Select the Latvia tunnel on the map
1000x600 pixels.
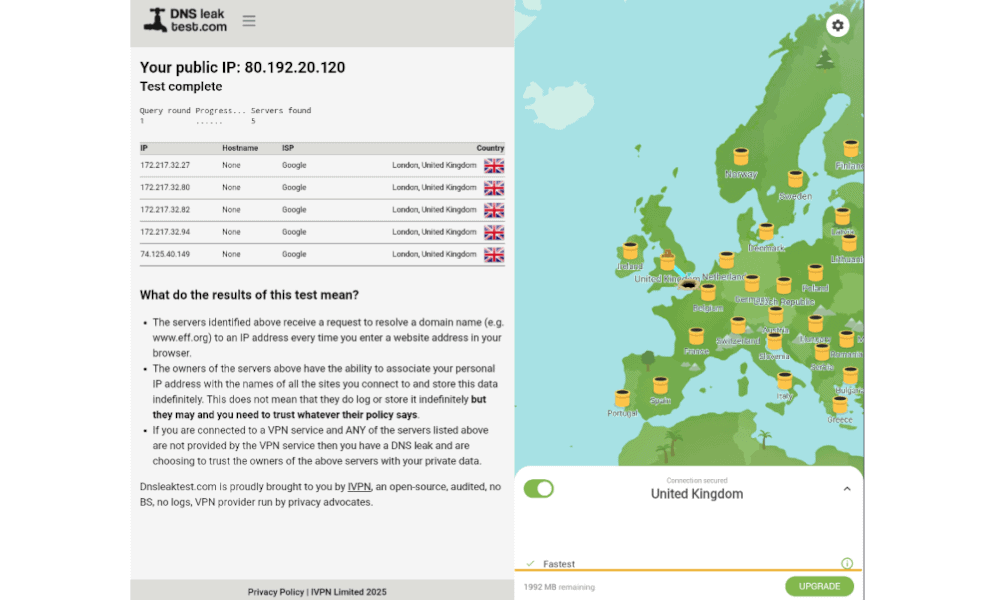point(842,217)
